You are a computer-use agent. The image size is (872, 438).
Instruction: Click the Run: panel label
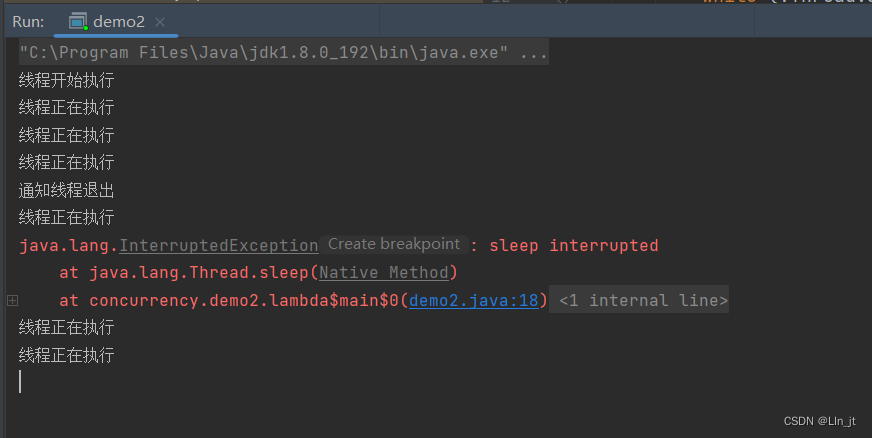click(28, 22)
